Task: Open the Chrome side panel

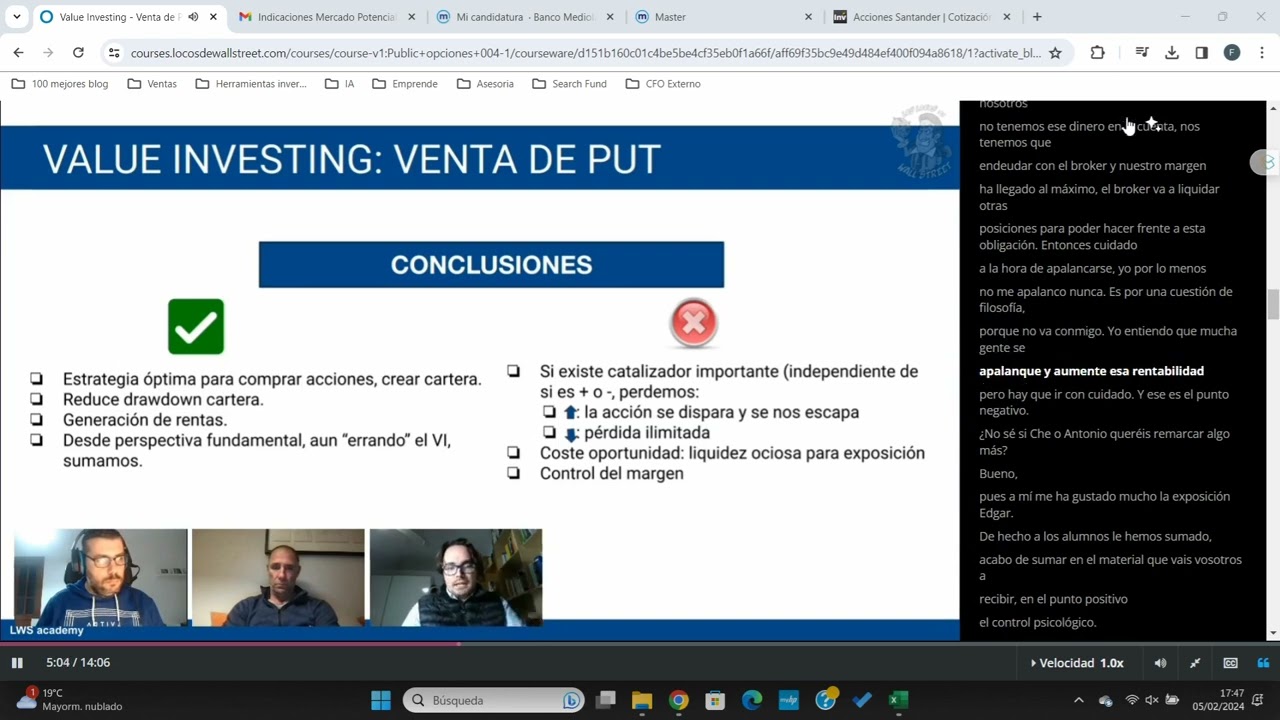Action: [x=1202, y=53]
